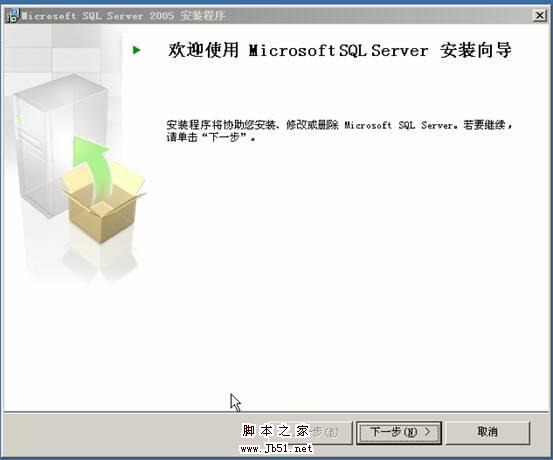553x460 pixels.
Task: Click the 若要继续 phrase in the description
Action: pyautogui.click(x=484, y=125)
